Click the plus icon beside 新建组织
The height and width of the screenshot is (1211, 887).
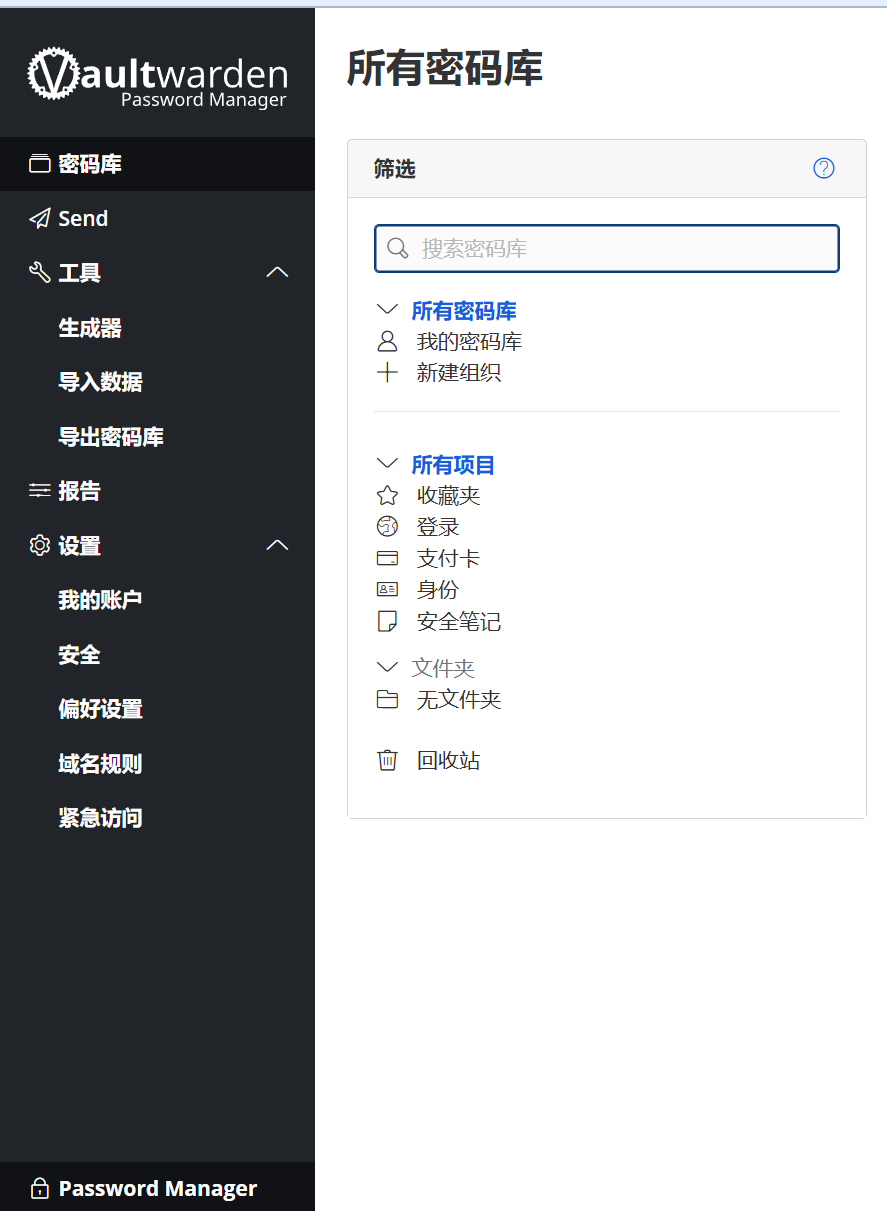pos(387,373)
